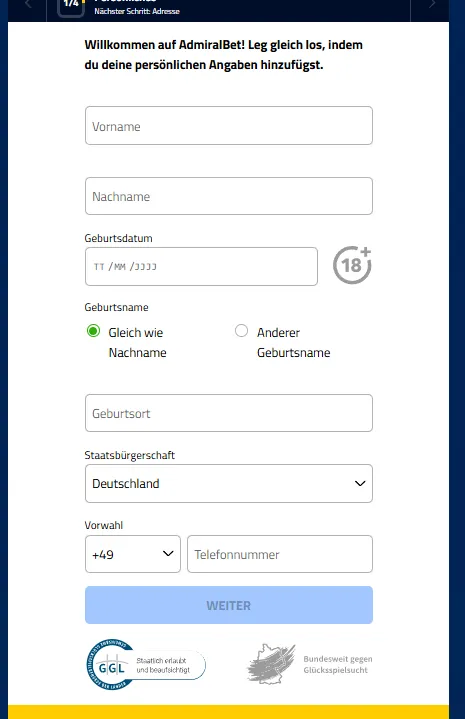
Task: Click the 'Vorwahl' label text
Action: pyautogui.click(x=104, y=525)
